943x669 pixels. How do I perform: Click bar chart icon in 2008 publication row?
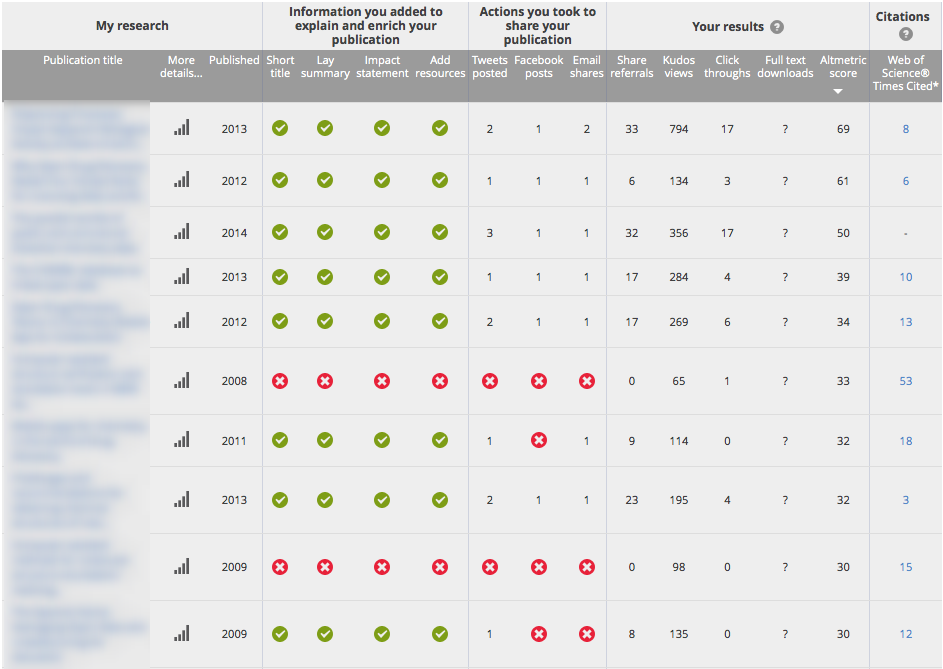click(x=181, y=380)
